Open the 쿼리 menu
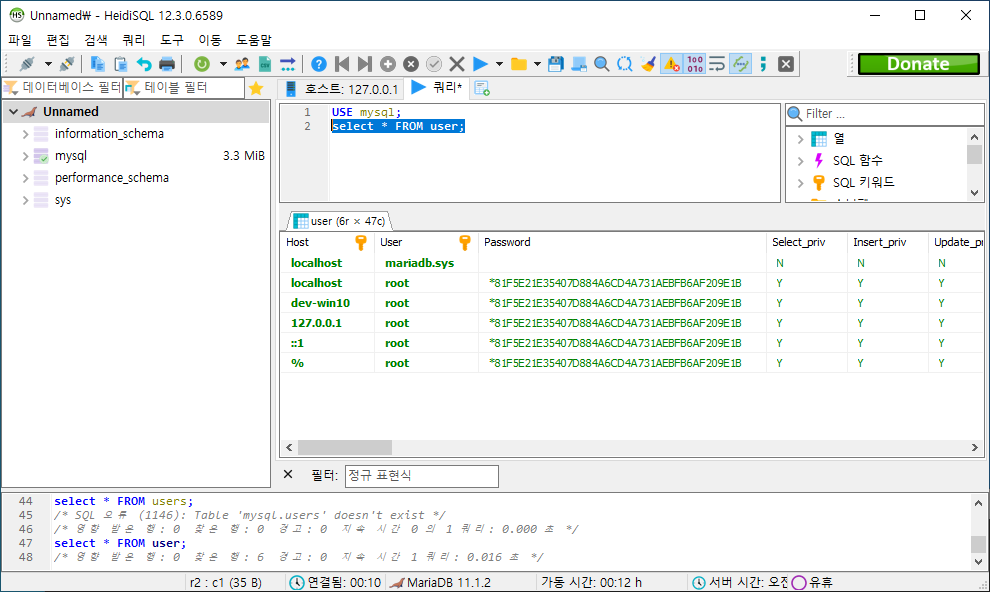The image size is (990, 592). tap(134, 40)
